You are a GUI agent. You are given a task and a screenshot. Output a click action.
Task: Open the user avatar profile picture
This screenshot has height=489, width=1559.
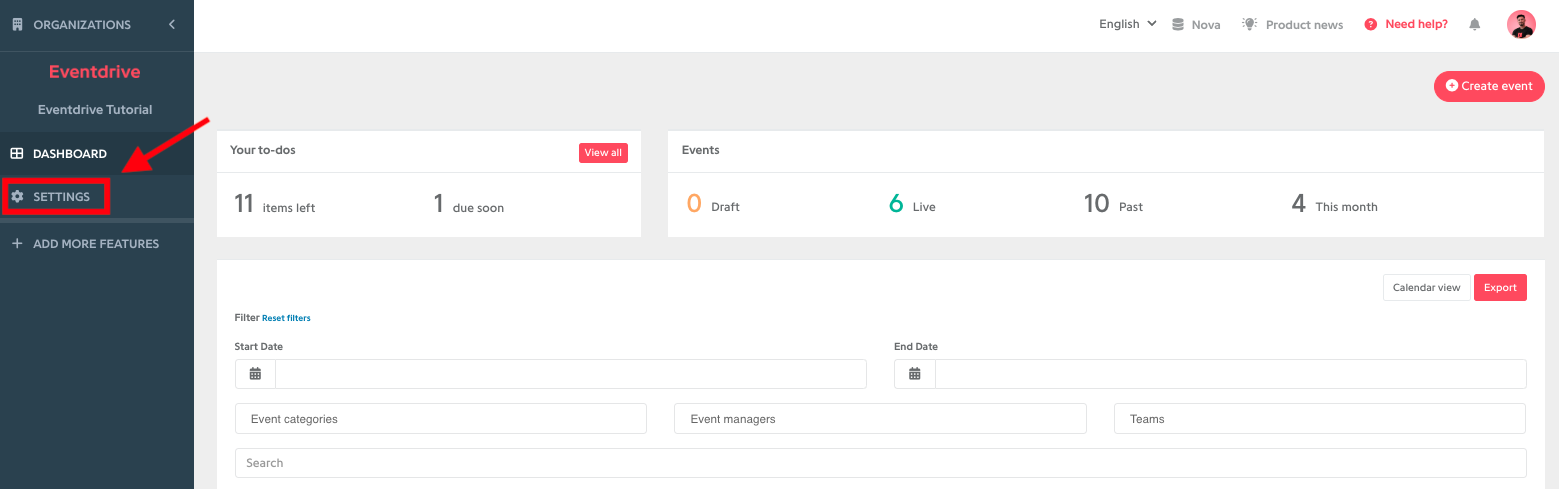click(1521, 24)
